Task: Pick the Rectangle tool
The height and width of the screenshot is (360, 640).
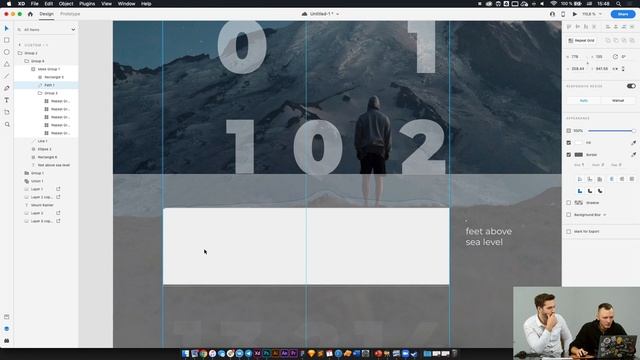Action: [7, 40]
